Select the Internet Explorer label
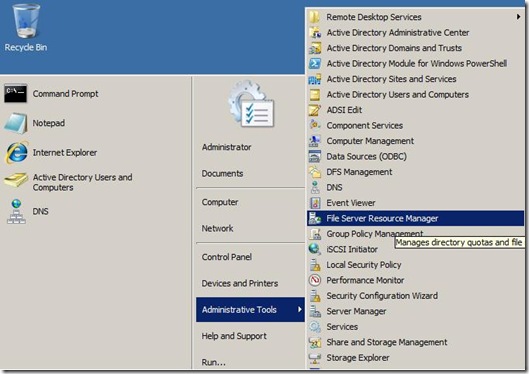Viewport: 529px width, 374px height. point(65,153)
